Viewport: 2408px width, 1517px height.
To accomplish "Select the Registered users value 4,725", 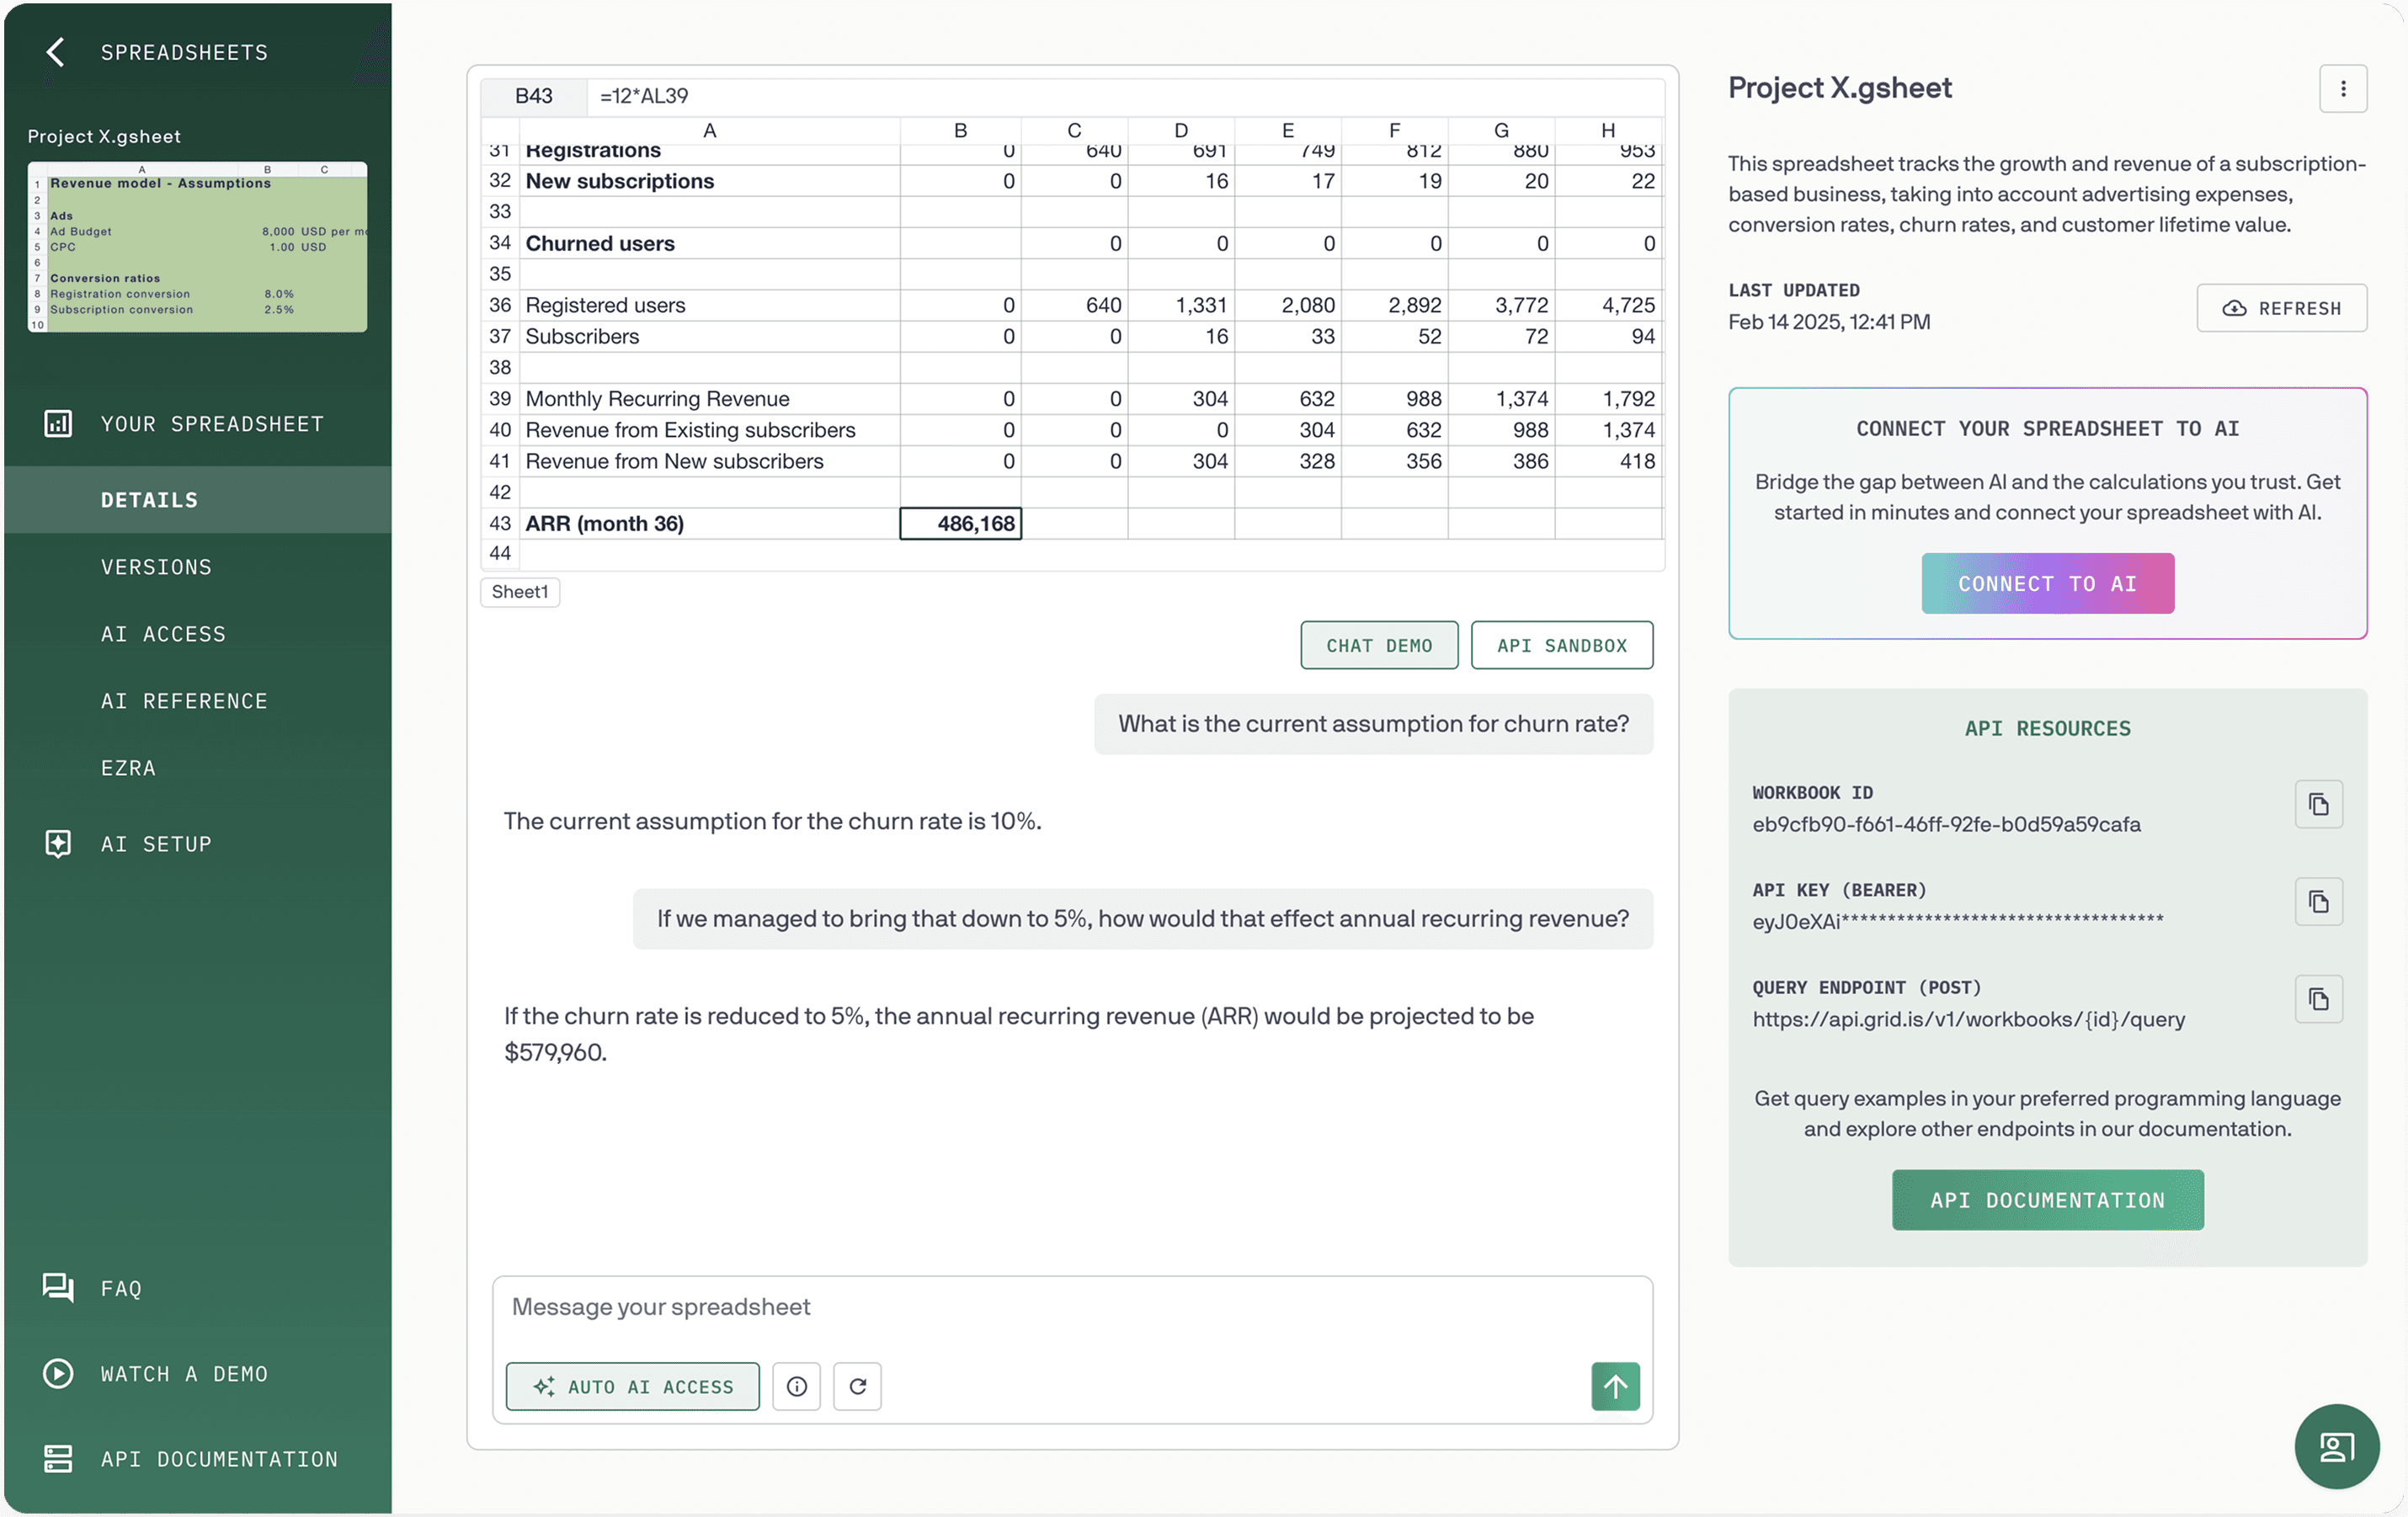I will click(1608, 306).
